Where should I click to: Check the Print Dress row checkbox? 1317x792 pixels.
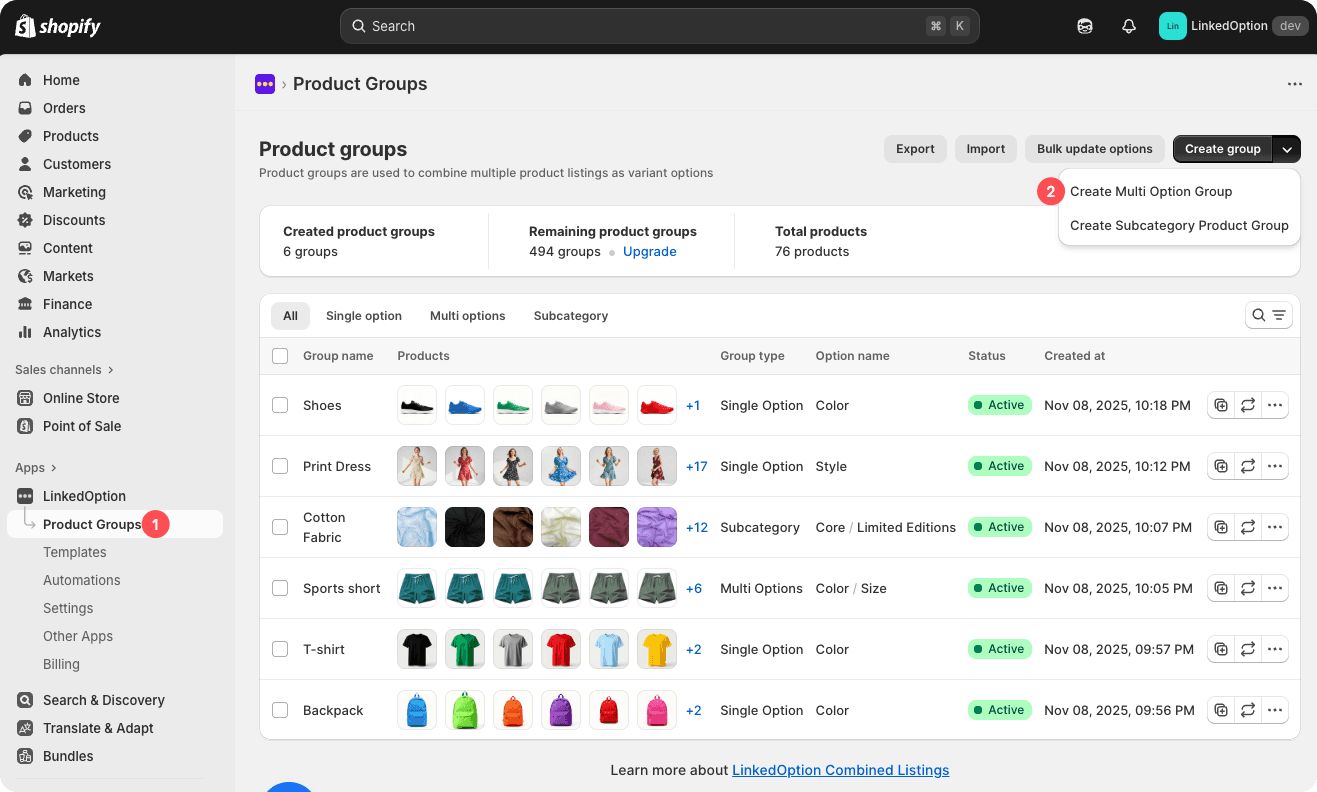pyautogui.click(x=280, y=466)
